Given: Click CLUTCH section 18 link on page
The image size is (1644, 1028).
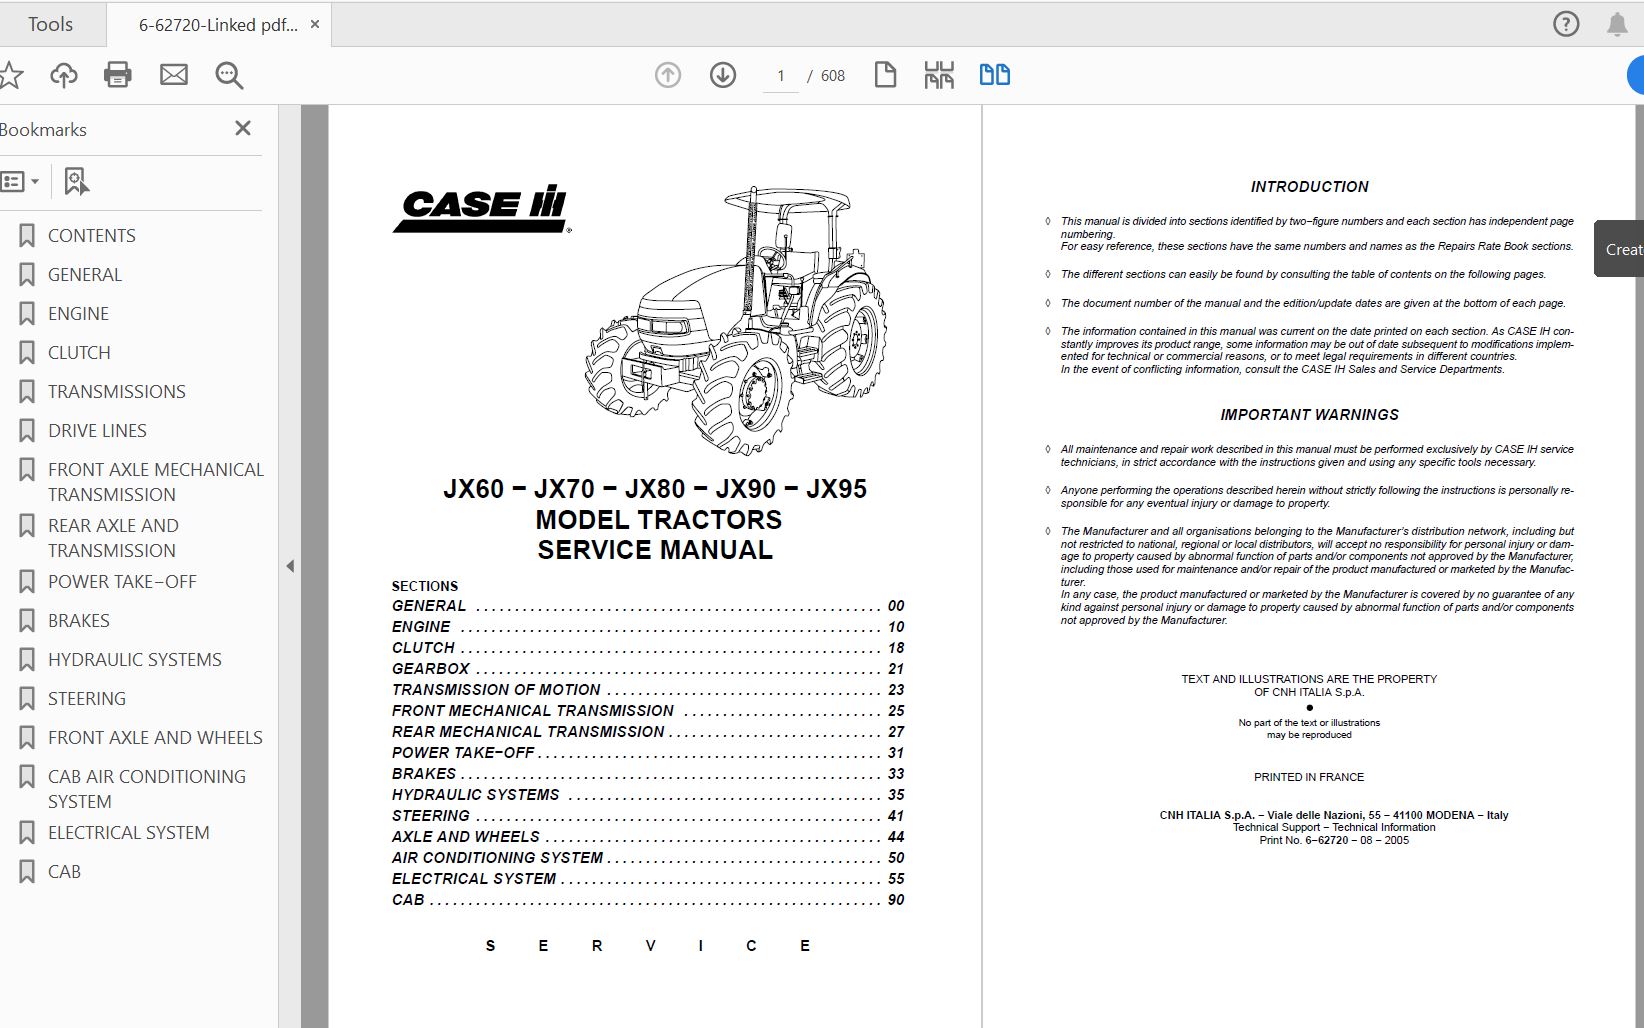Looking at the screenshot, I should coord(648,648).
